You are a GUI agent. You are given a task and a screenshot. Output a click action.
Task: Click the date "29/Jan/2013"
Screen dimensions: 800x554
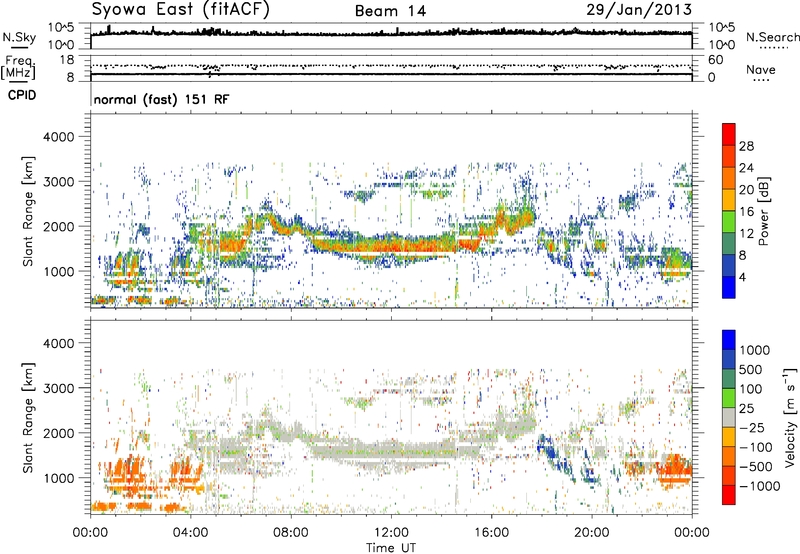tap(639, 9)
